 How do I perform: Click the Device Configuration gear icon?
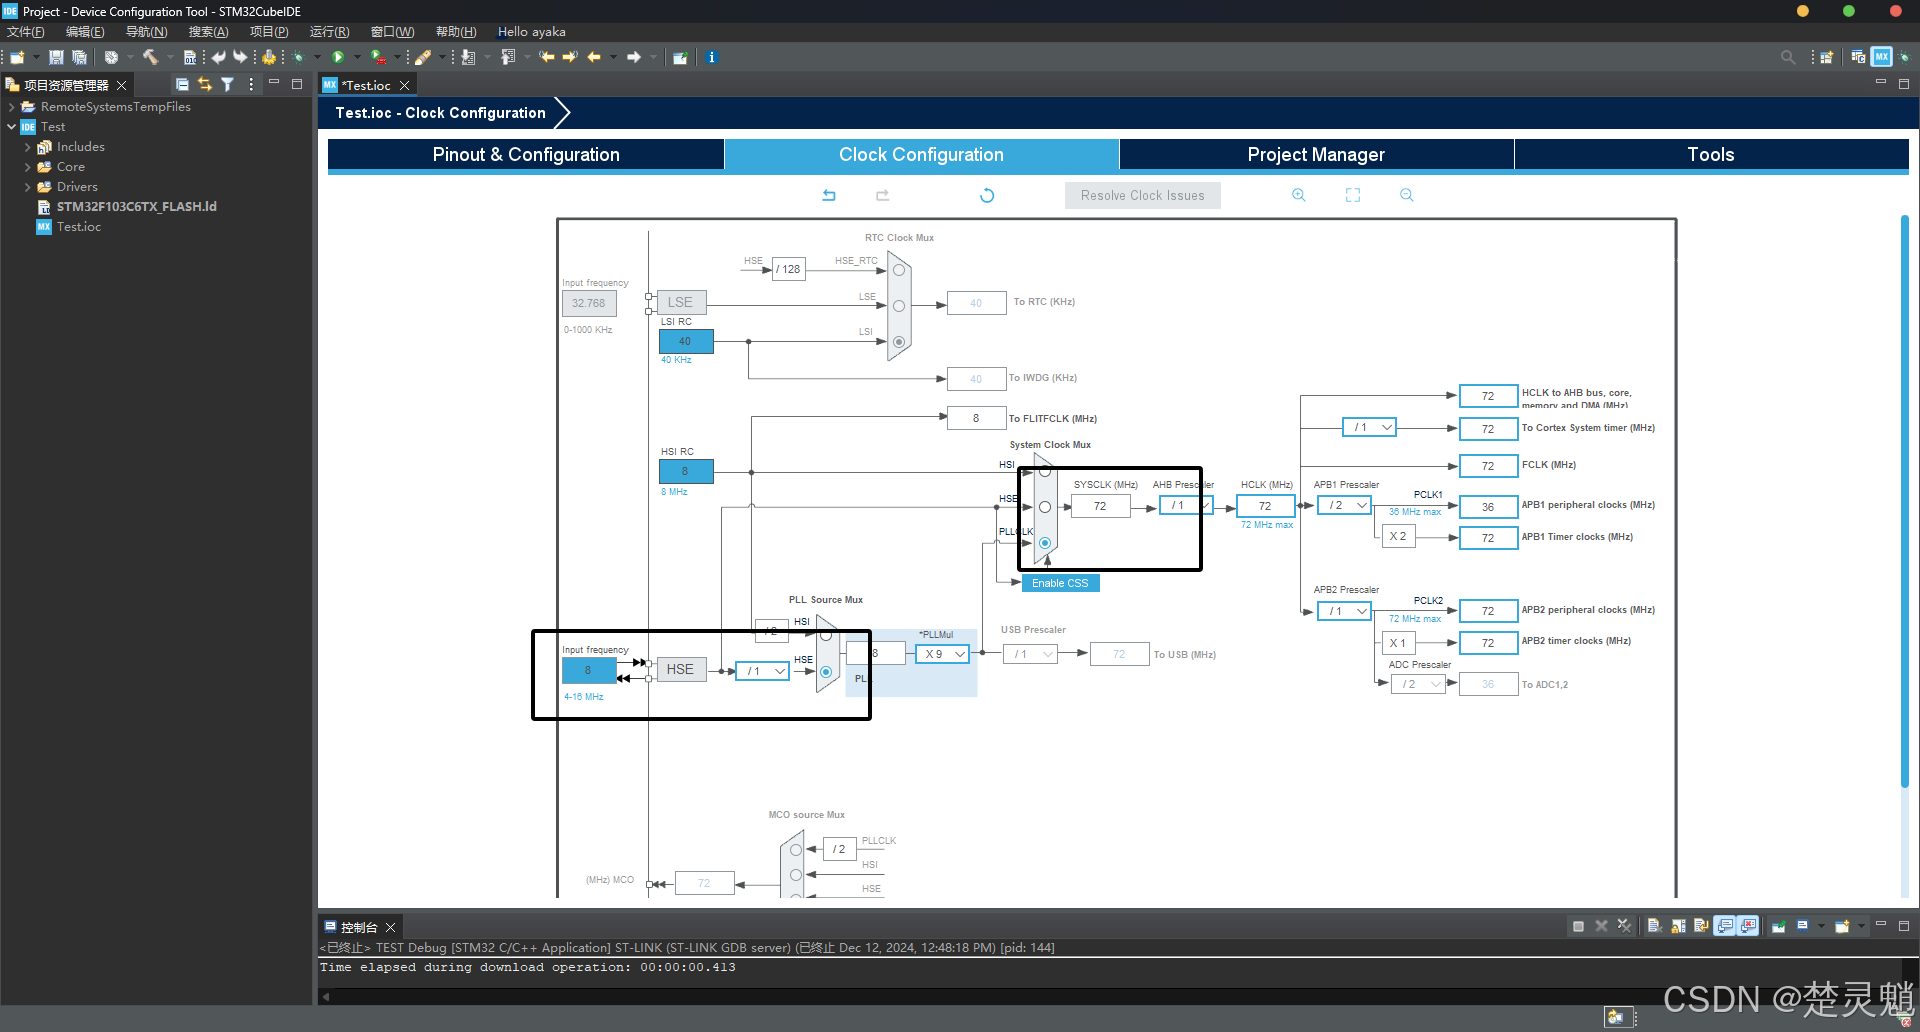point(269,57)
